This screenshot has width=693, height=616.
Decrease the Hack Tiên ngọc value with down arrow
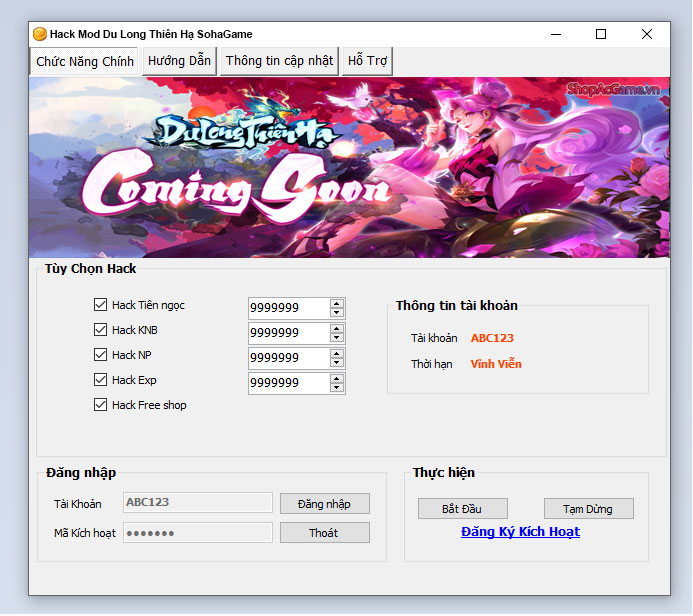(337, 312)
